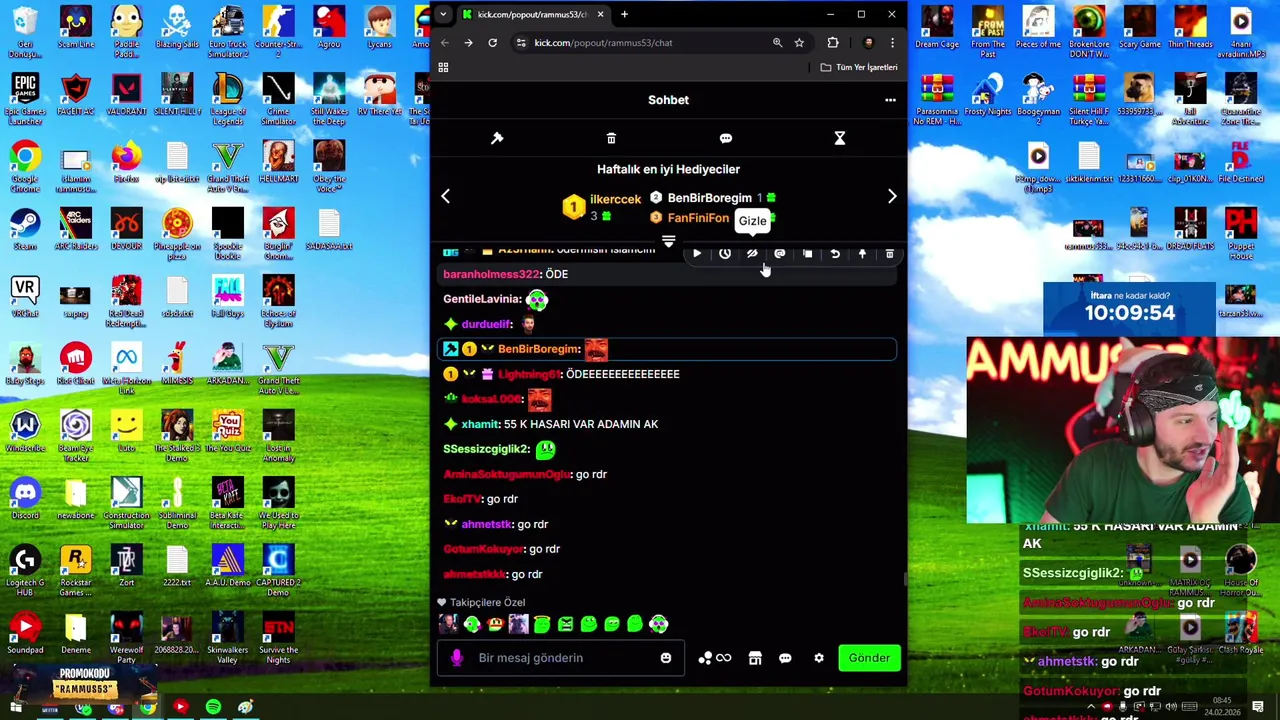The image size is (1280, 720).
Task: Click the delete icon in message action bar
Action: tap(889, 254)
